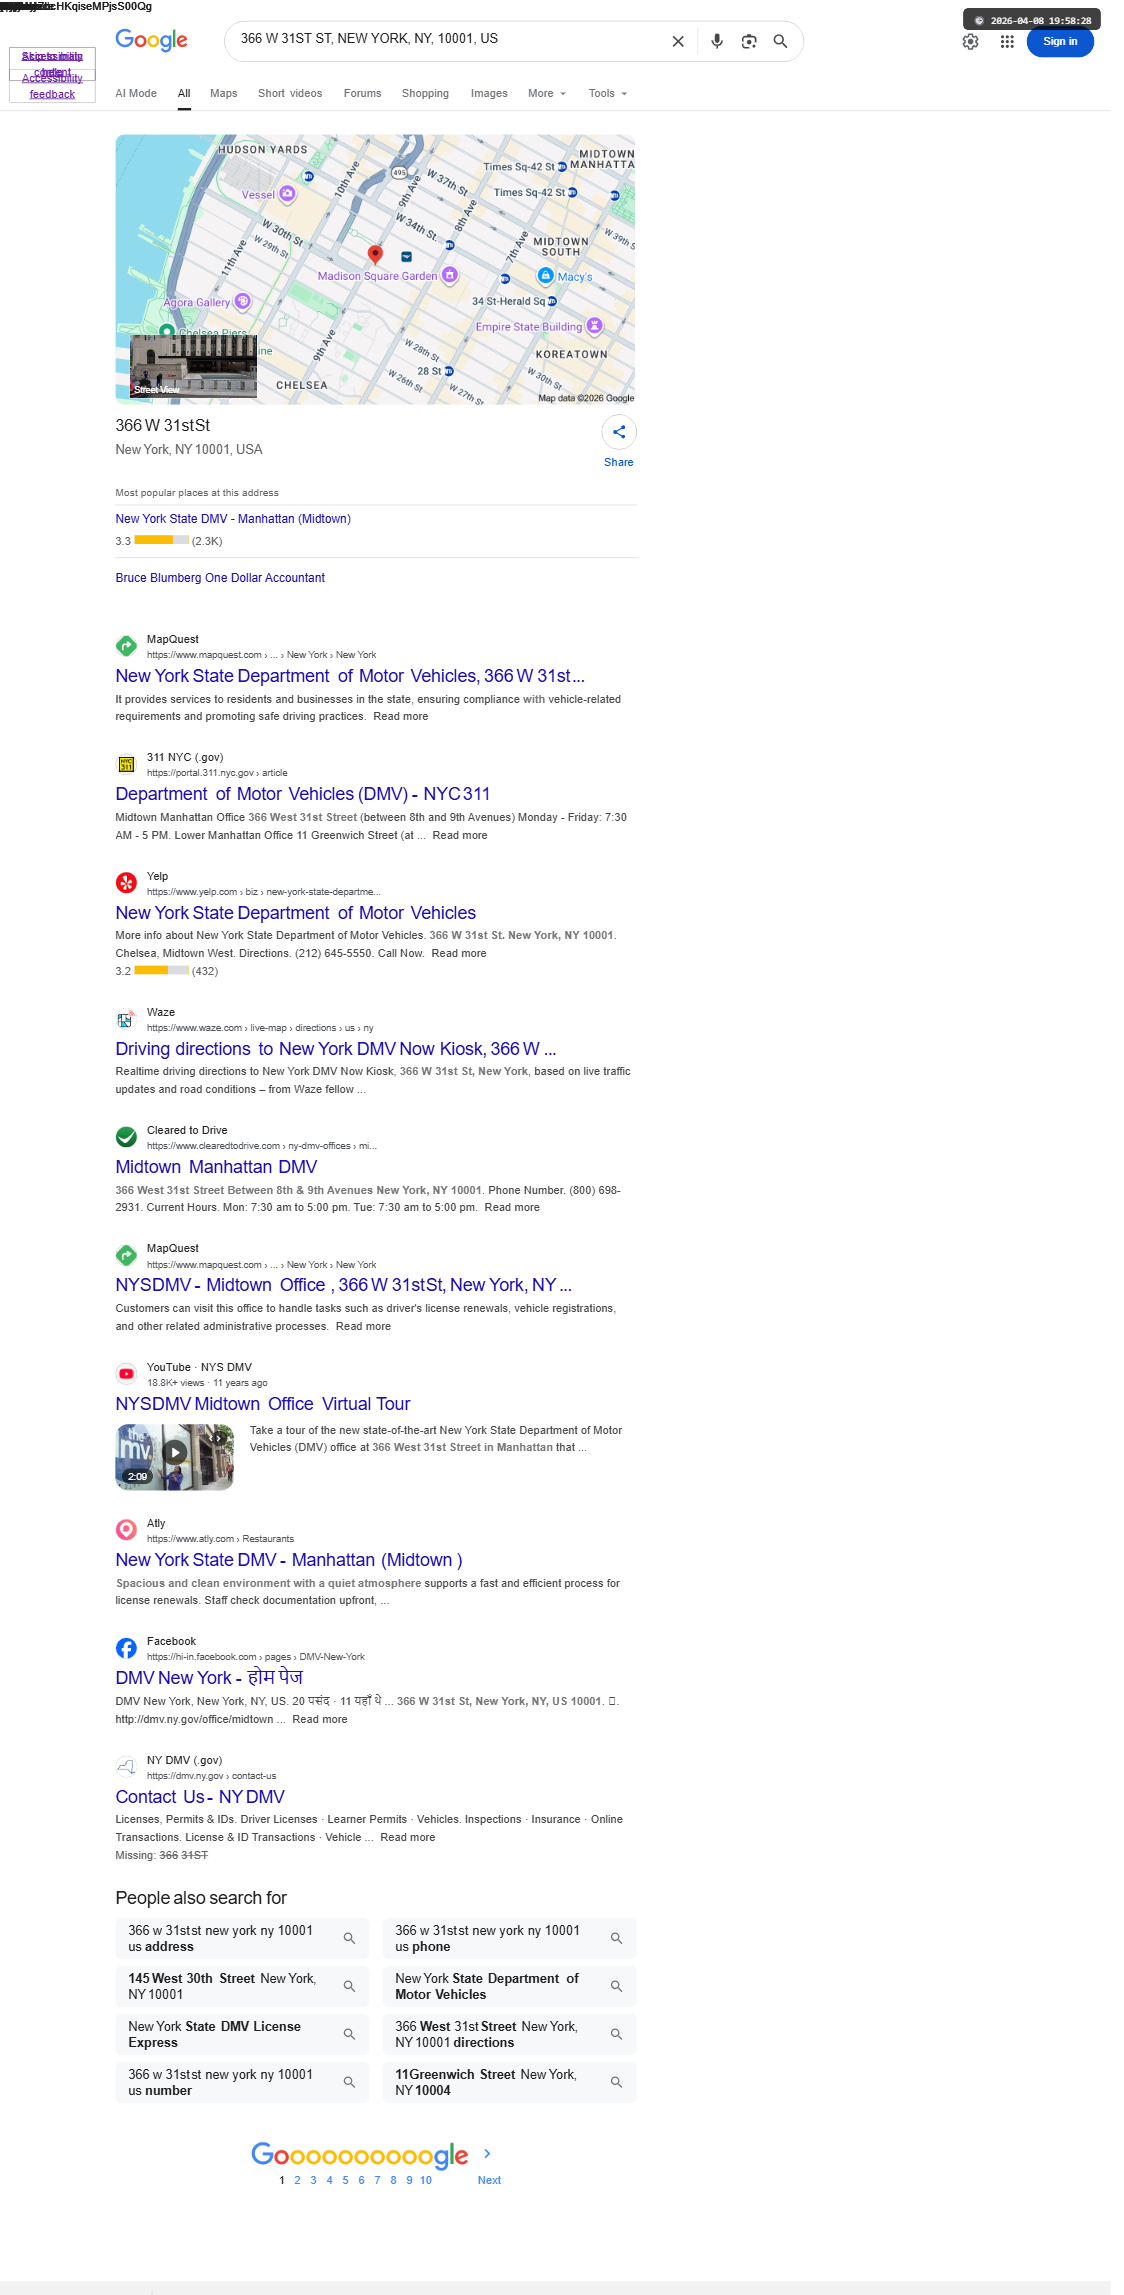
Task: Click Macy's shopping marker on map
Action: click(x=546, y=275)
